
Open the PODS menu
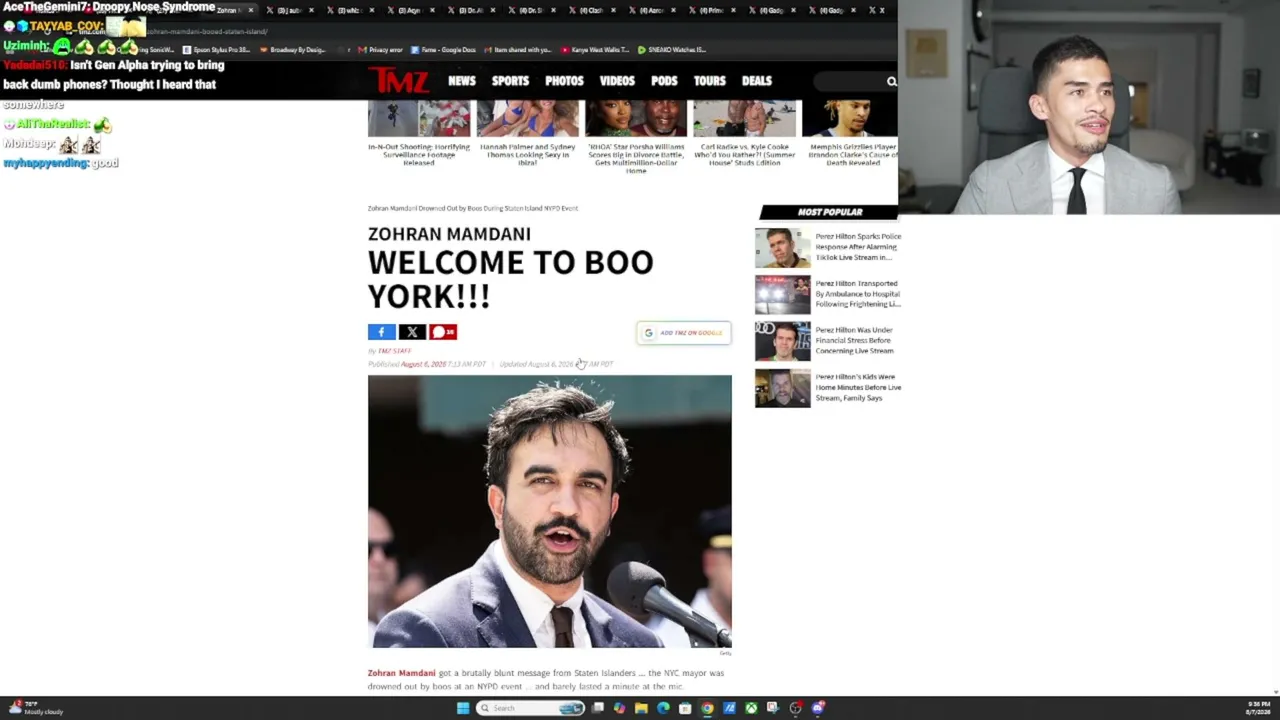click(x=664, y=81)
